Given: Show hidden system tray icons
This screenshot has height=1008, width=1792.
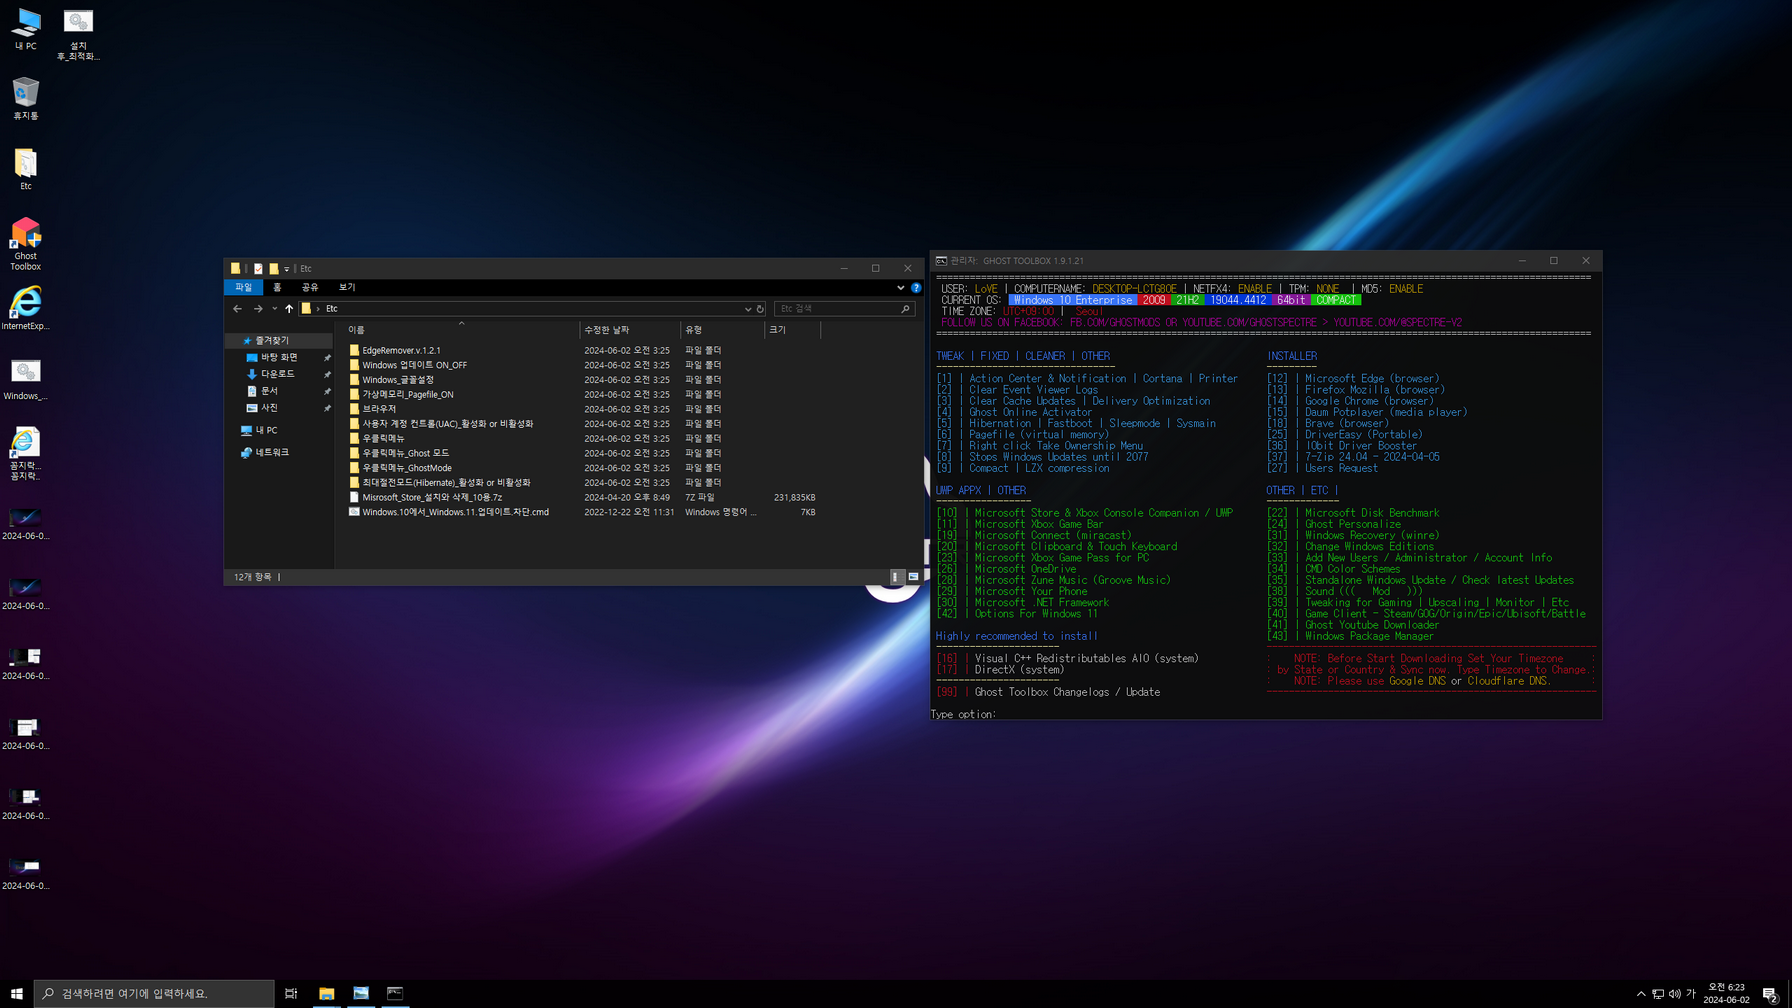Looking at the screenshot, I should [x=1640, y=994].
